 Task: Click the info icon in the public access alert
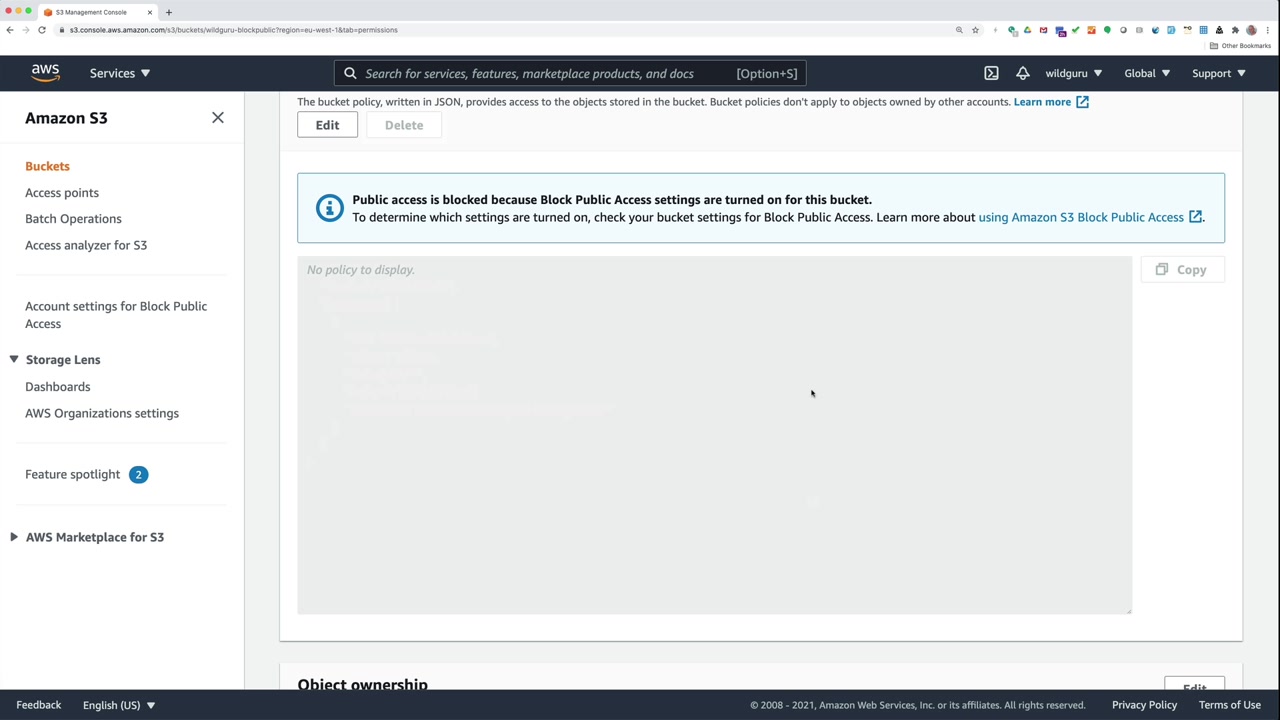(329, 208)
